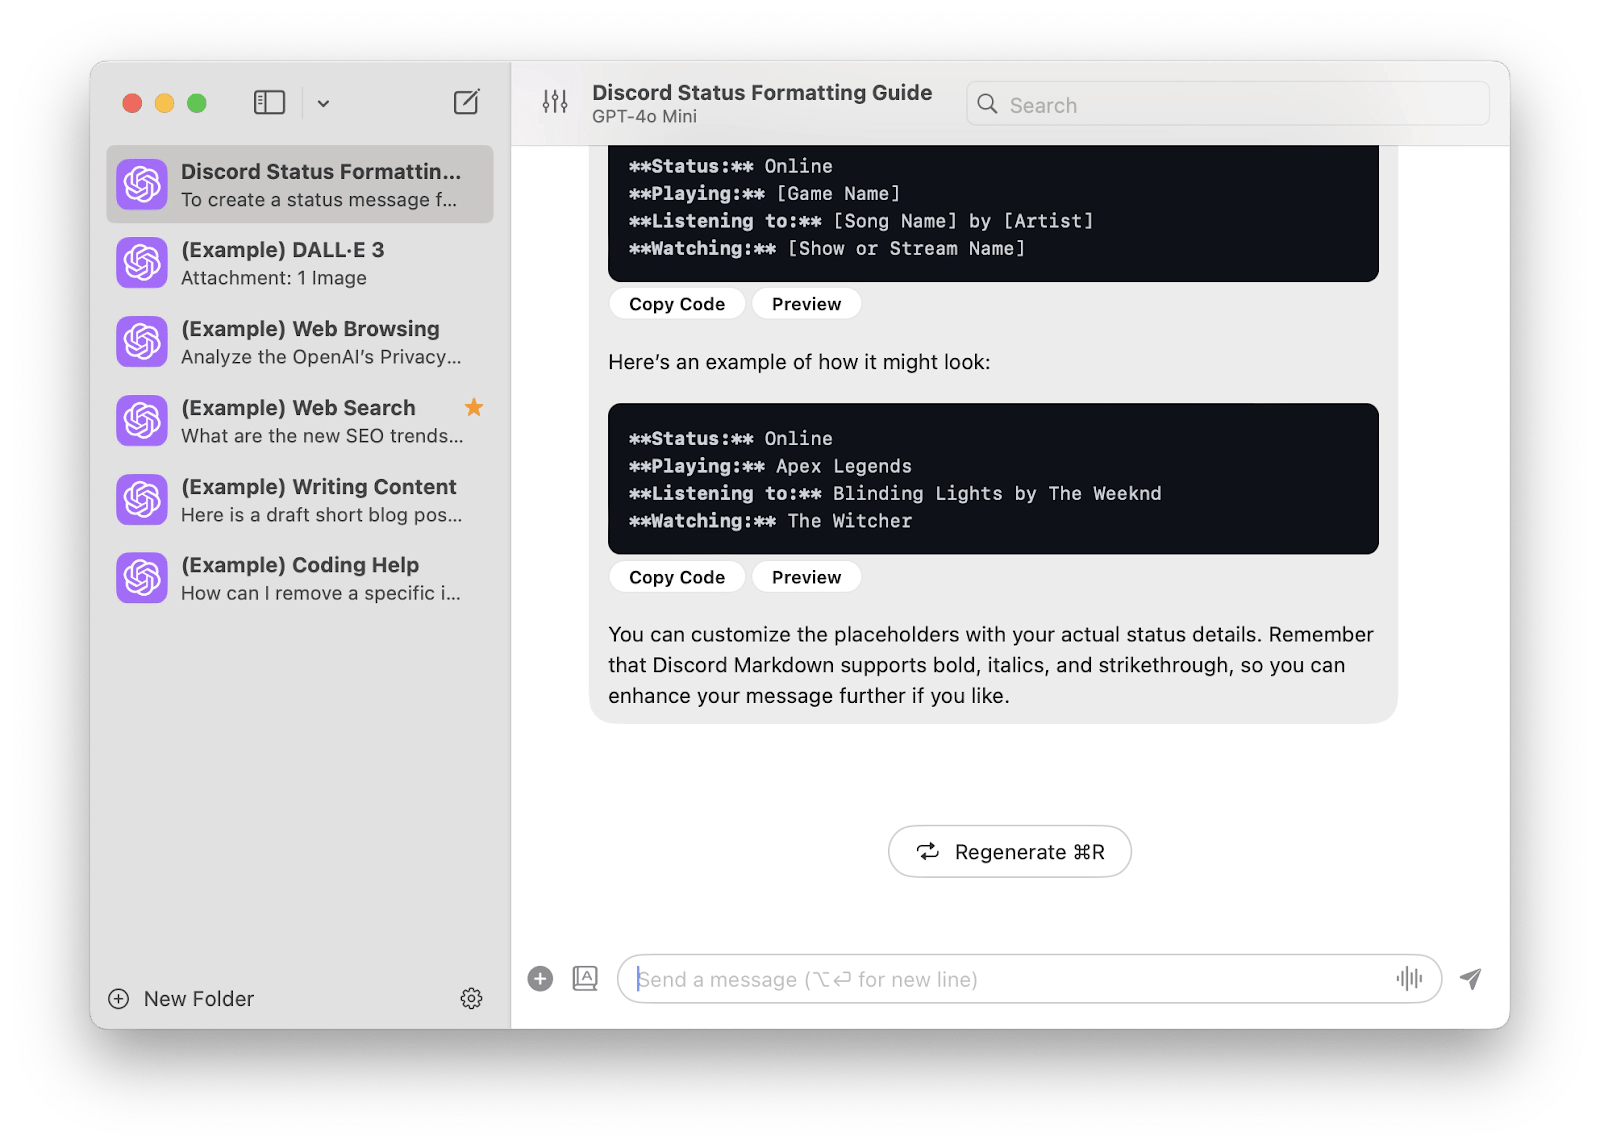Click the Regenerate button

tap(1010, 851)
